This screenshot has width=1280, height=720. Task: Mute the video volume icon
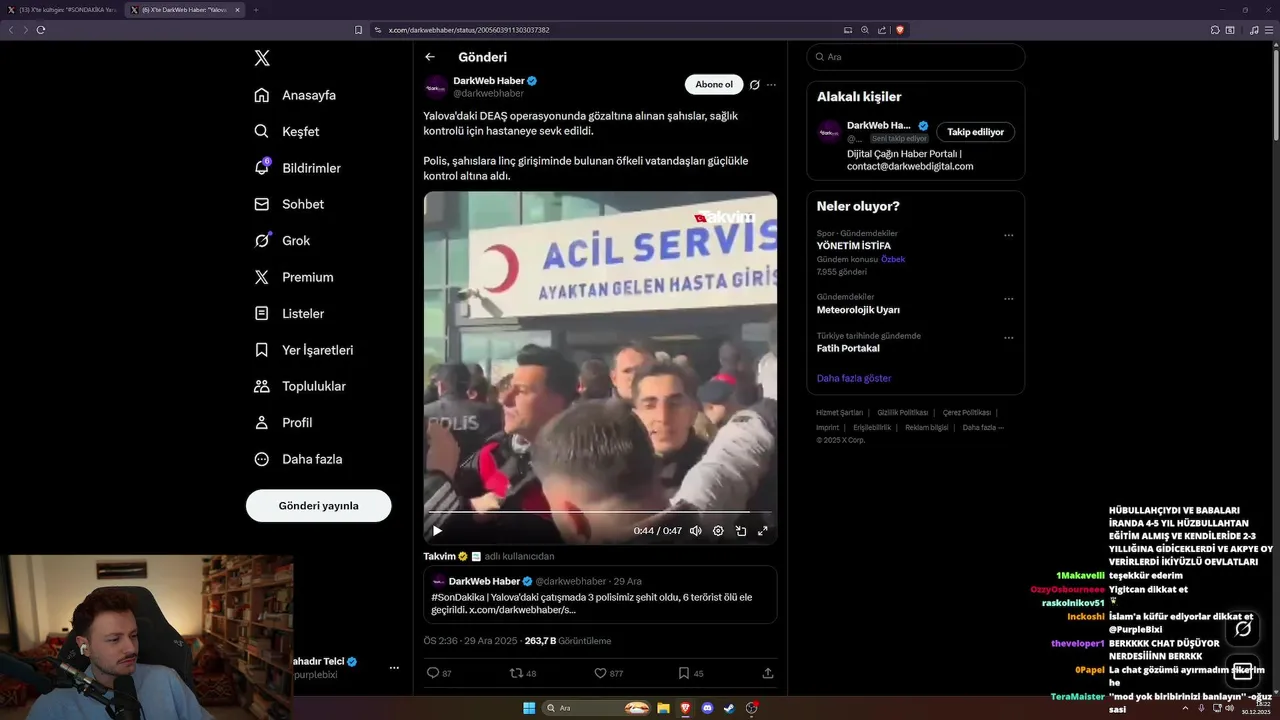pos(695,531)
